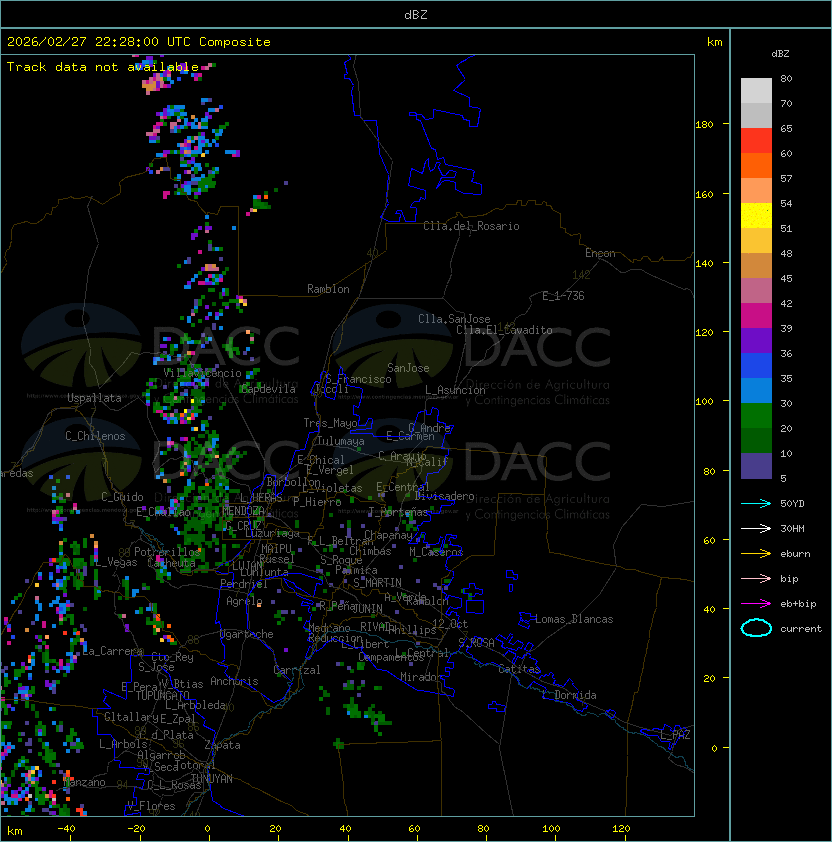The width and height of the screenshot is (832, 842).
Task: Click the 'Clla.del_Rosario' map label
Action: (471, 226)
